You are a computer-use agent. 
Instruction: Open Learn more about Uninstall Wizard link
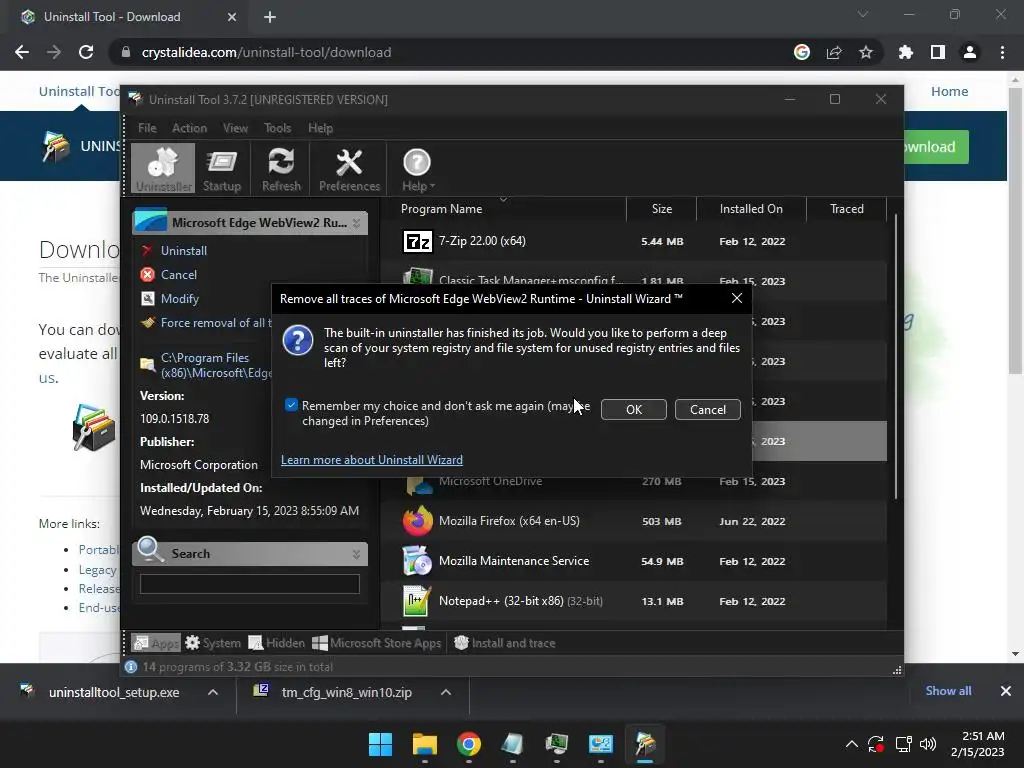[372, 460]
